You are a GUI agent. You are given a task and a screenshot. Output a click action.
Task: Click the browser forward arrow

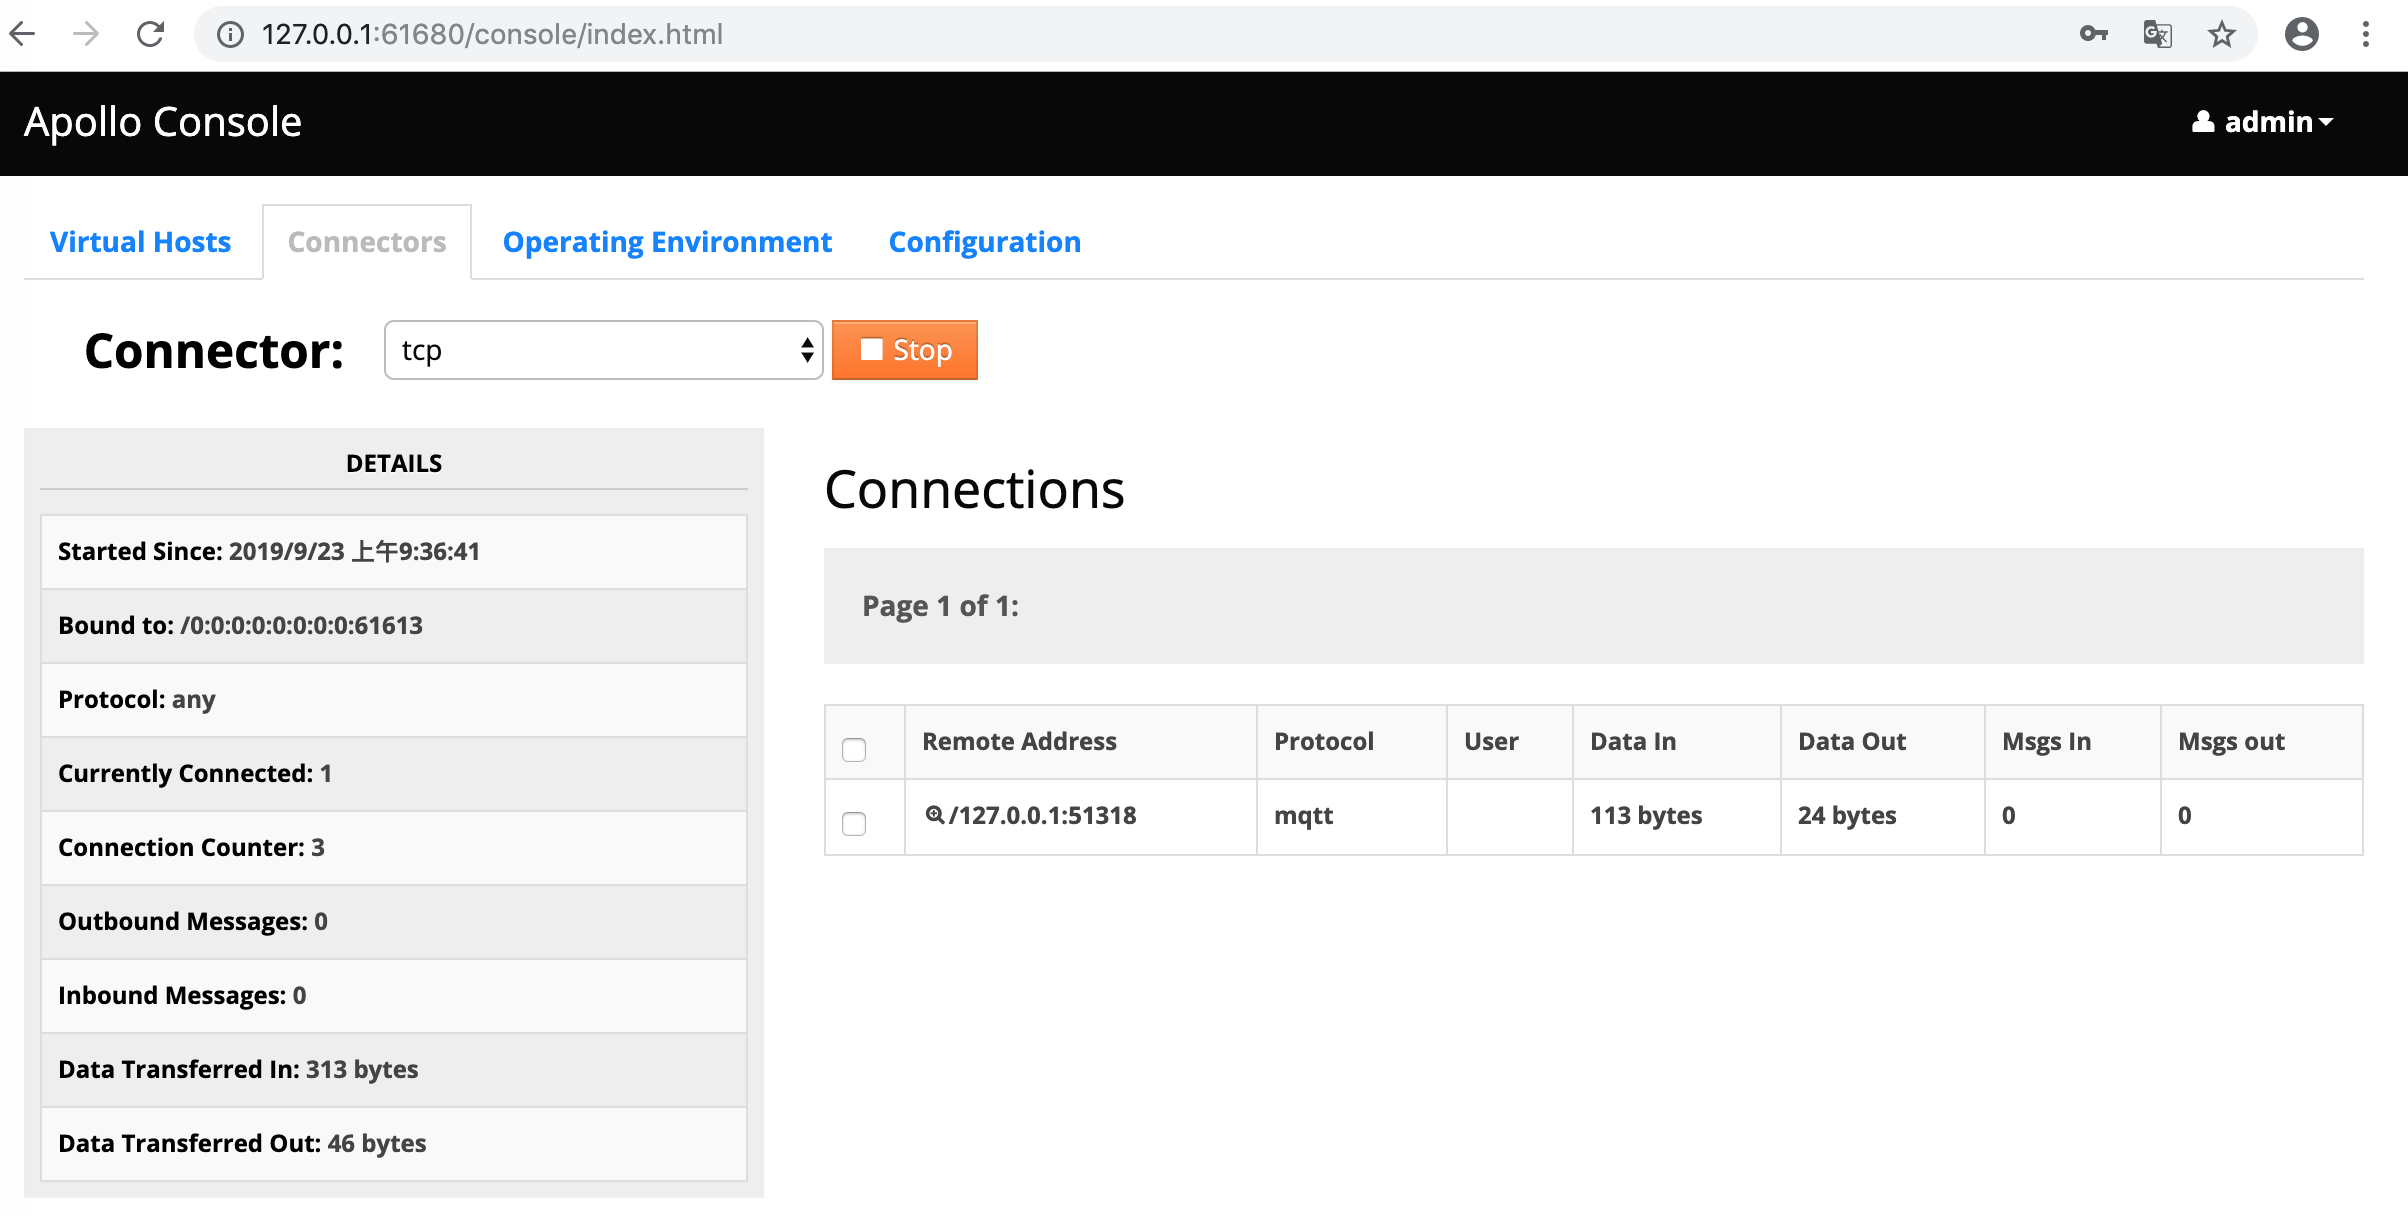[x=86, y=34]
